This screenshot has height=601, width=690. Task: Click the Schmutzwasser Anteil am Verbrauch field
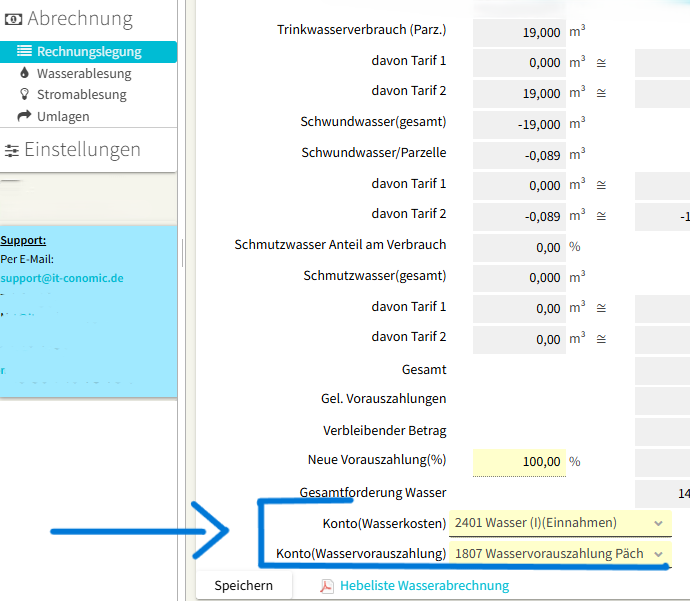click(516, 247)
